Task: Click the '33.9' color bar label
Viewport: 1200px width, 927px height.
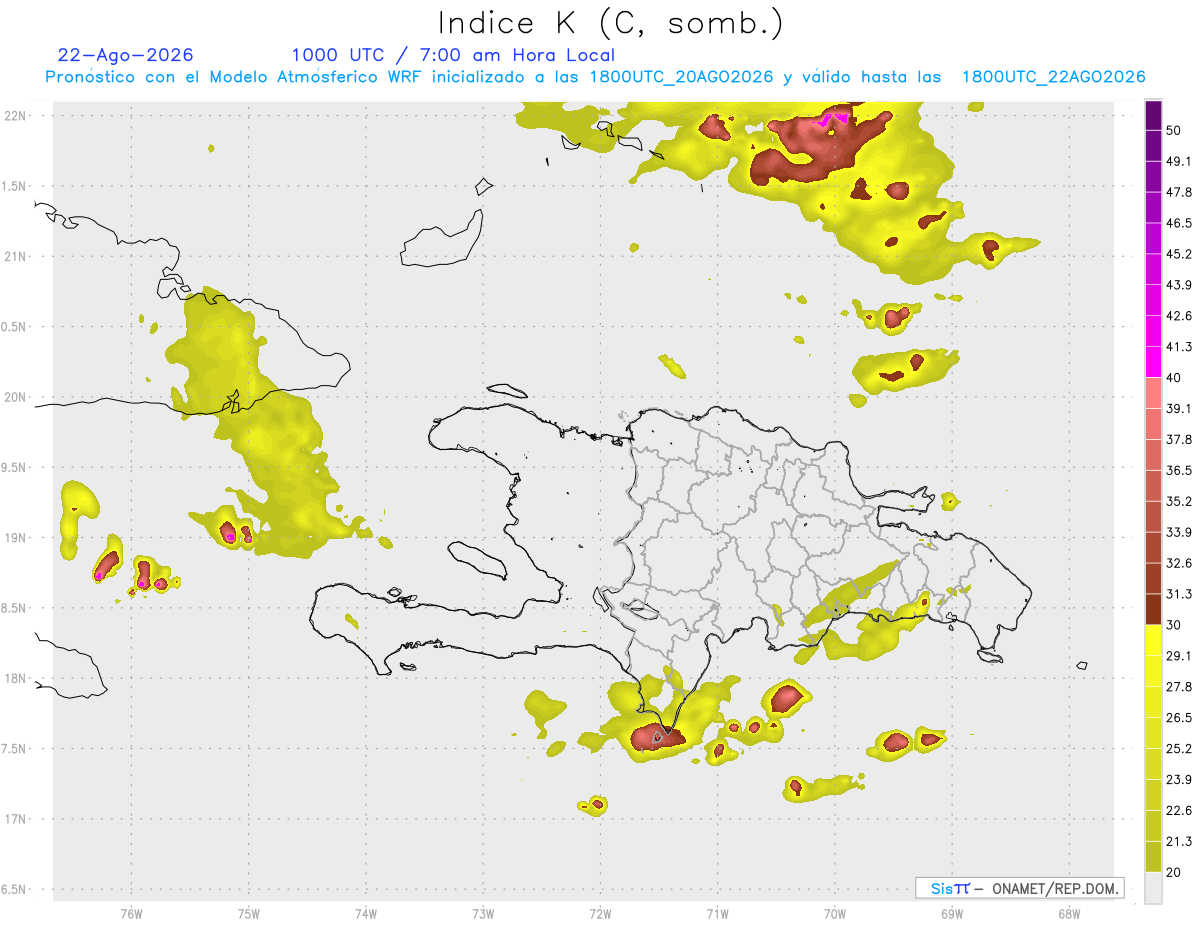Action: coord(1179,532)
